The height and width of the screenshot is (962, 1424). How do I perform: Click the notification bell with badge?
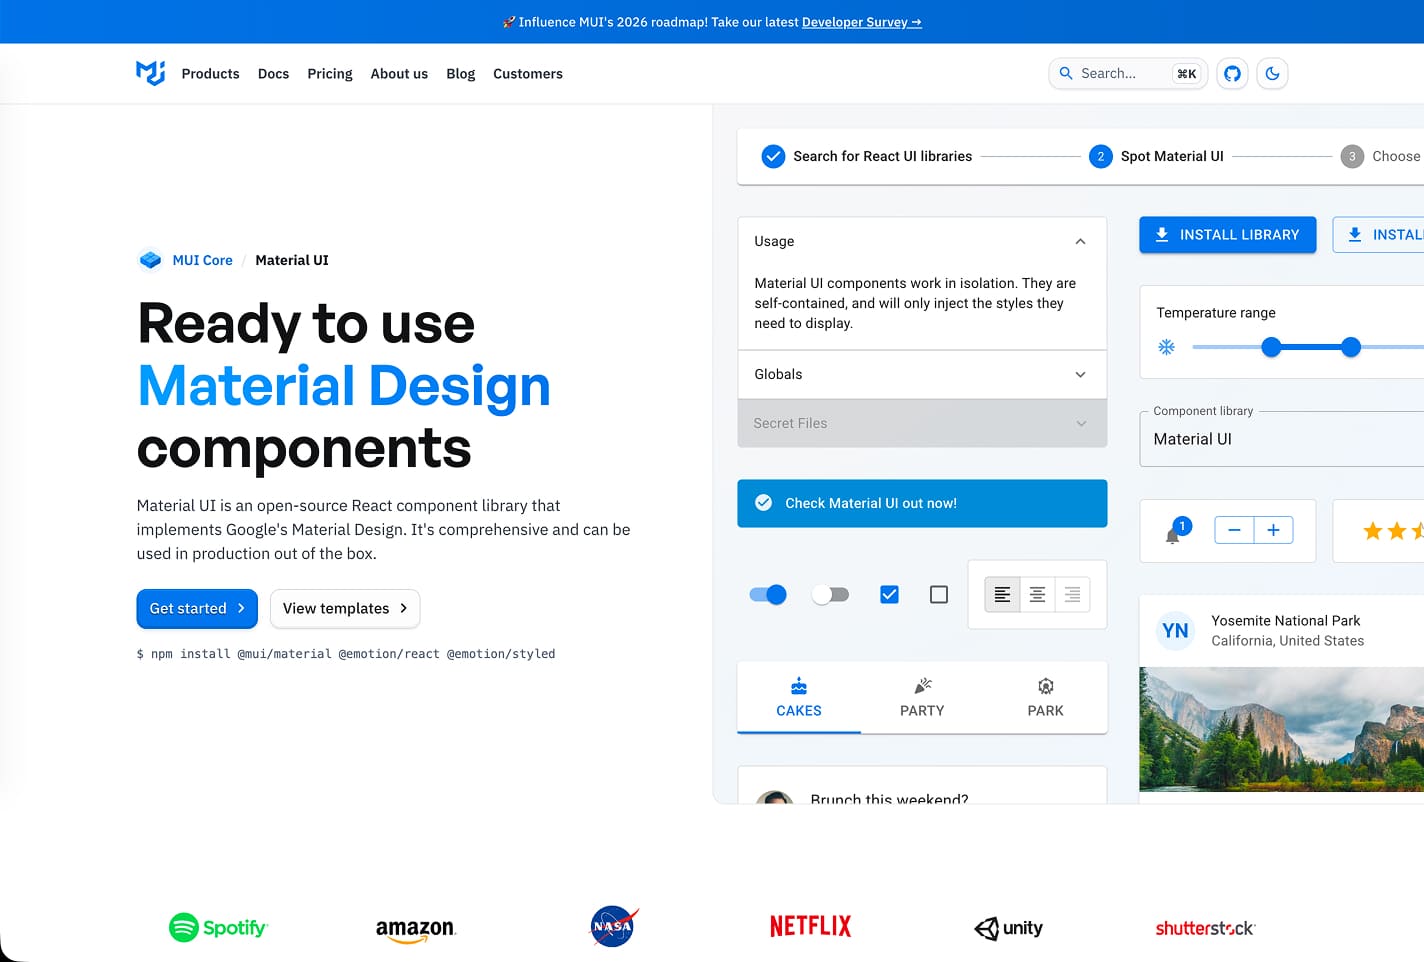coord(1173,535)
